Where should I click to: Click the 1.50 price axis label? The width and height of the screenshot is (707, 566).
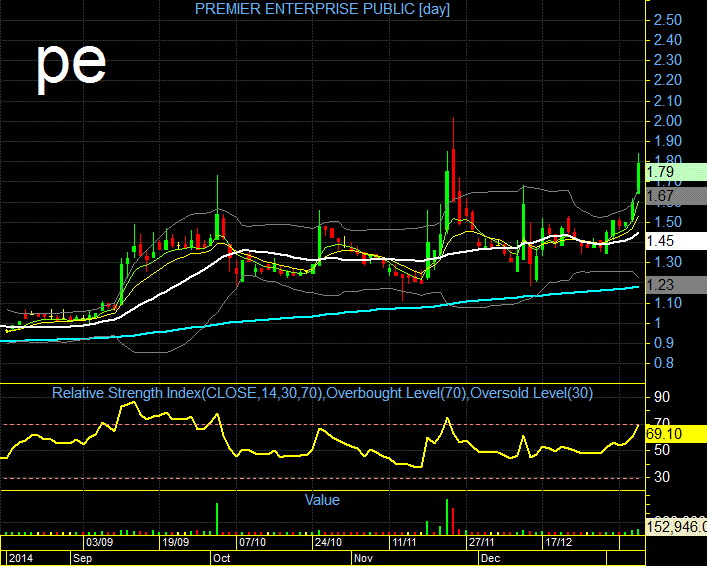point(667,222)
